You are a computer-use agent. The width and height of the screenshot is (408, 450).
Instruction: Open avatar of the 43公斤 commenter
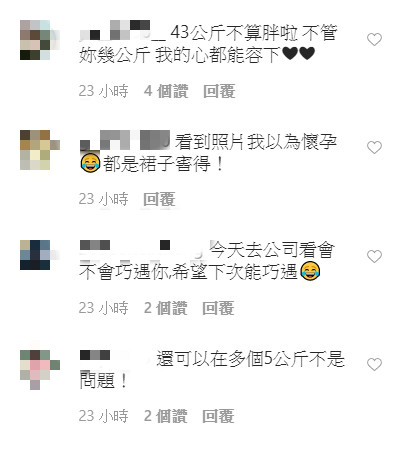point(40,40)
